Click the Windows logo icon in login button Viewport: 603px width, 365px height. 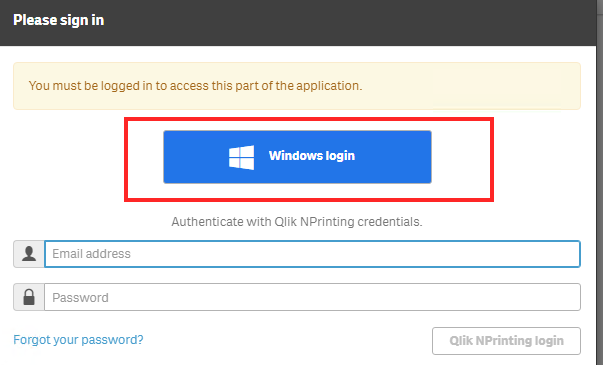point(242,157)
